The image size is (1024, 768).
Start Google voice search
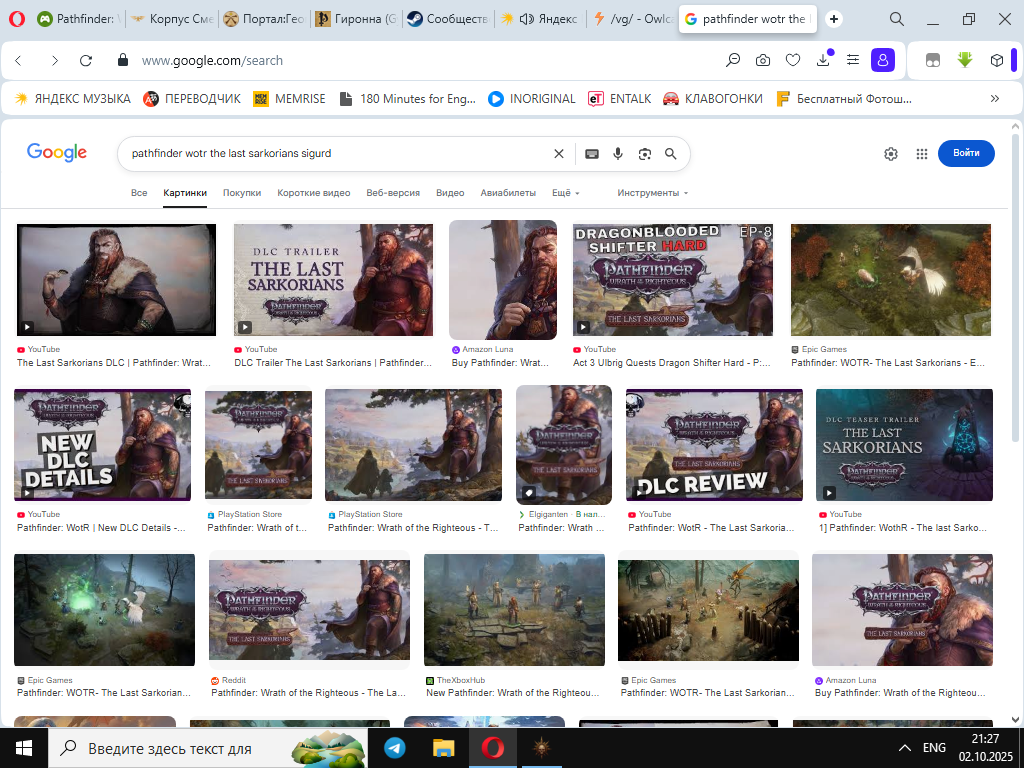(618, 153)
